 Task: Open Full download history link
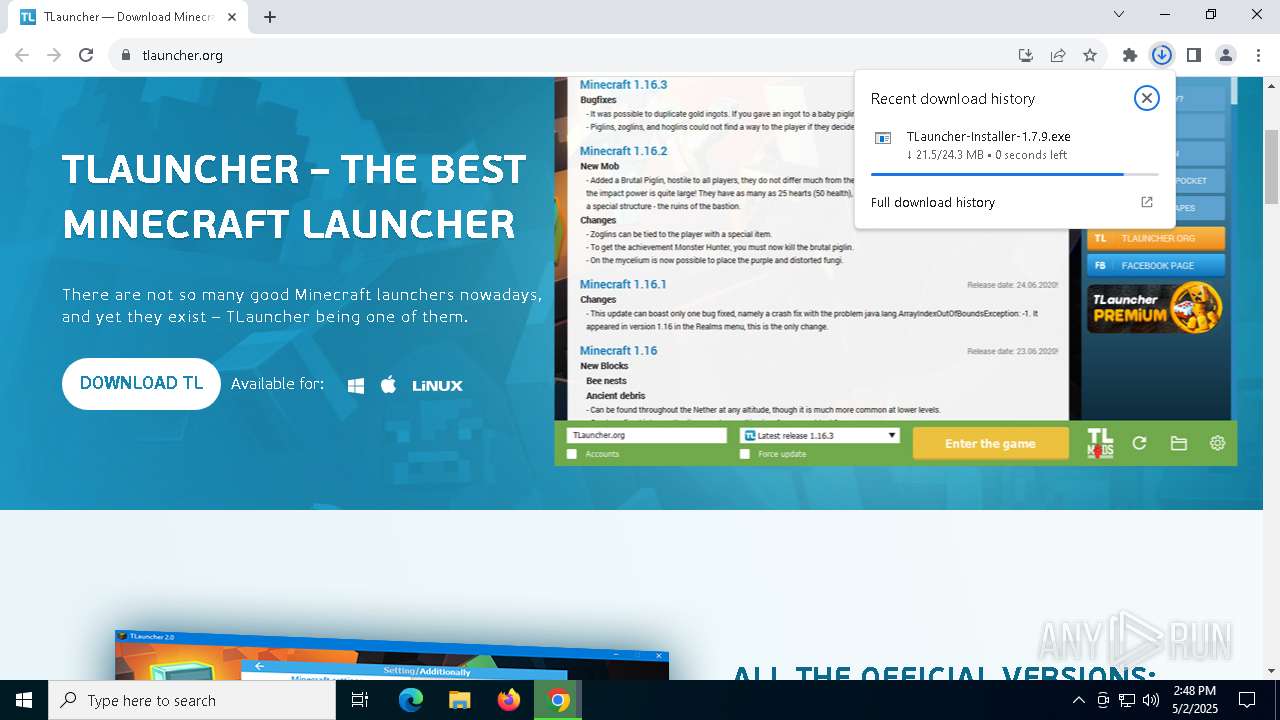(x=933, y=202)
